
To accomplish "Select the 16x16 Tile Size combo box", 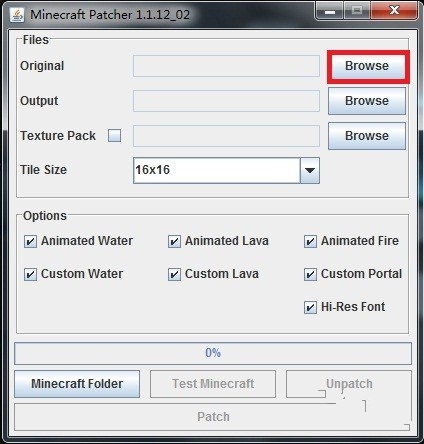I will [226, 170].
